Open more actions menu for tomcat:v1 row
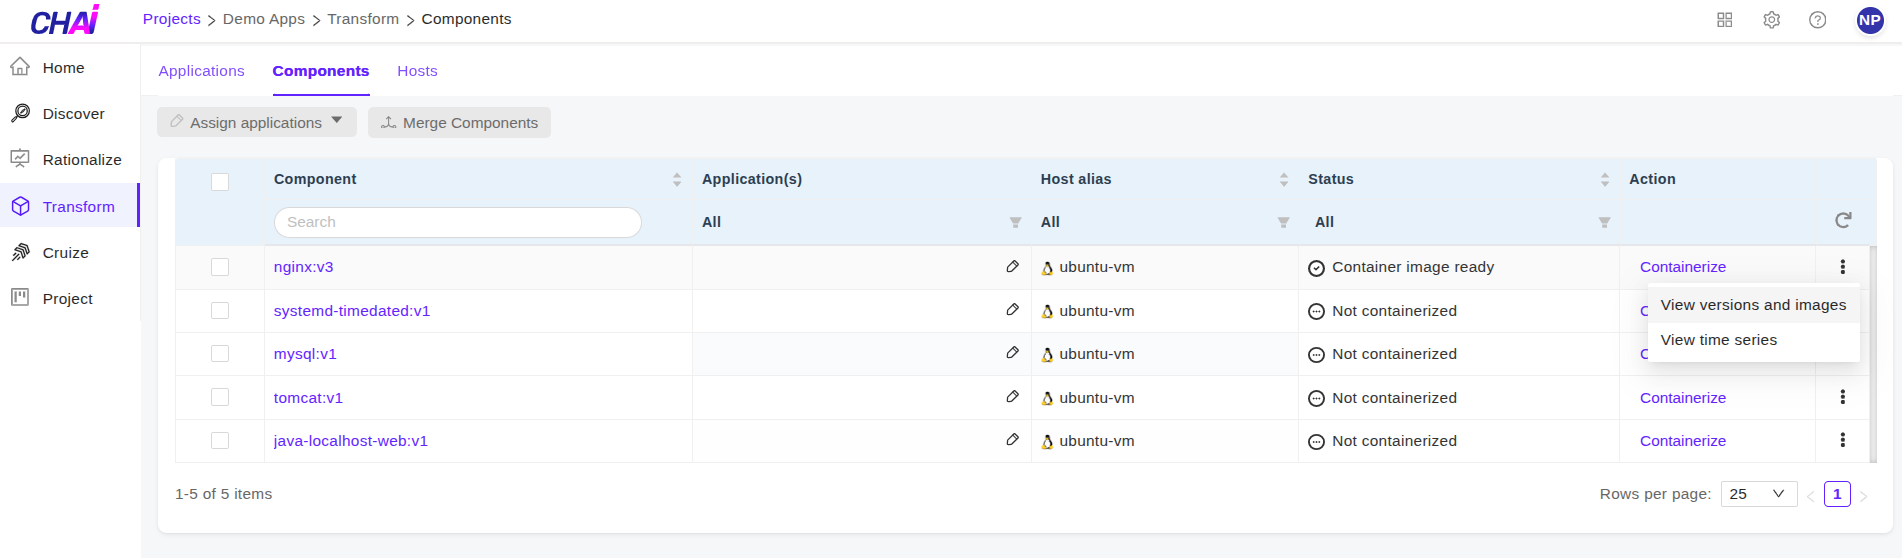Screen dimensions: 1902x558 (x=1842, y=398)
